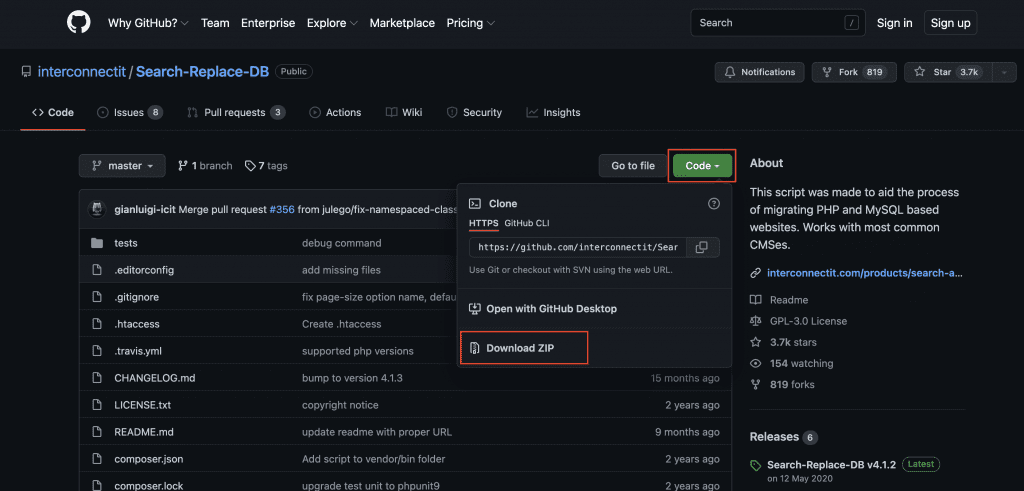Open the interconnectit.com/products website link
1024x491 pixels.
click(865, 273)
